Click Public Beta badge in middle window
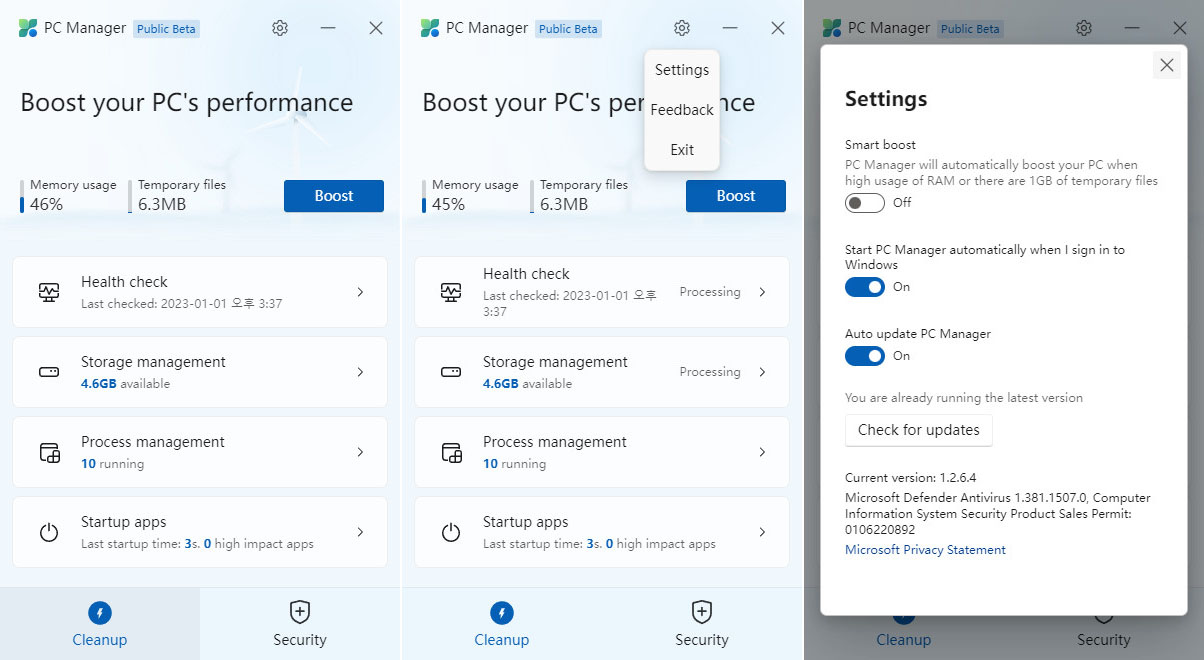The image size is (1204, 660). [x=568, y=29]
